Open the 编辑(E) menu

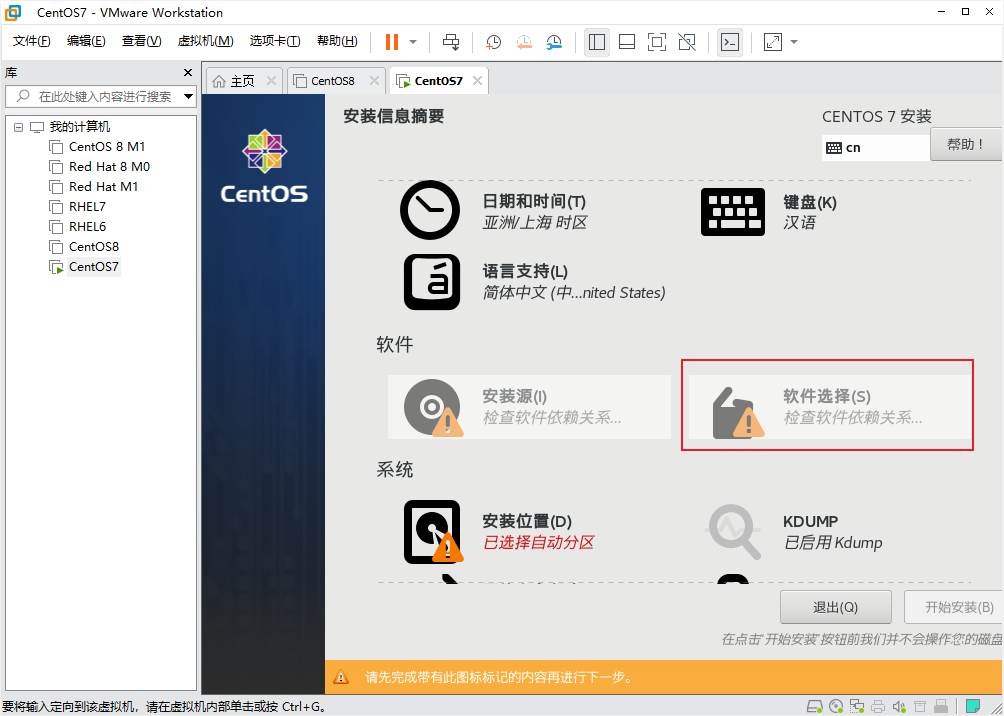[x=86, y=42]
